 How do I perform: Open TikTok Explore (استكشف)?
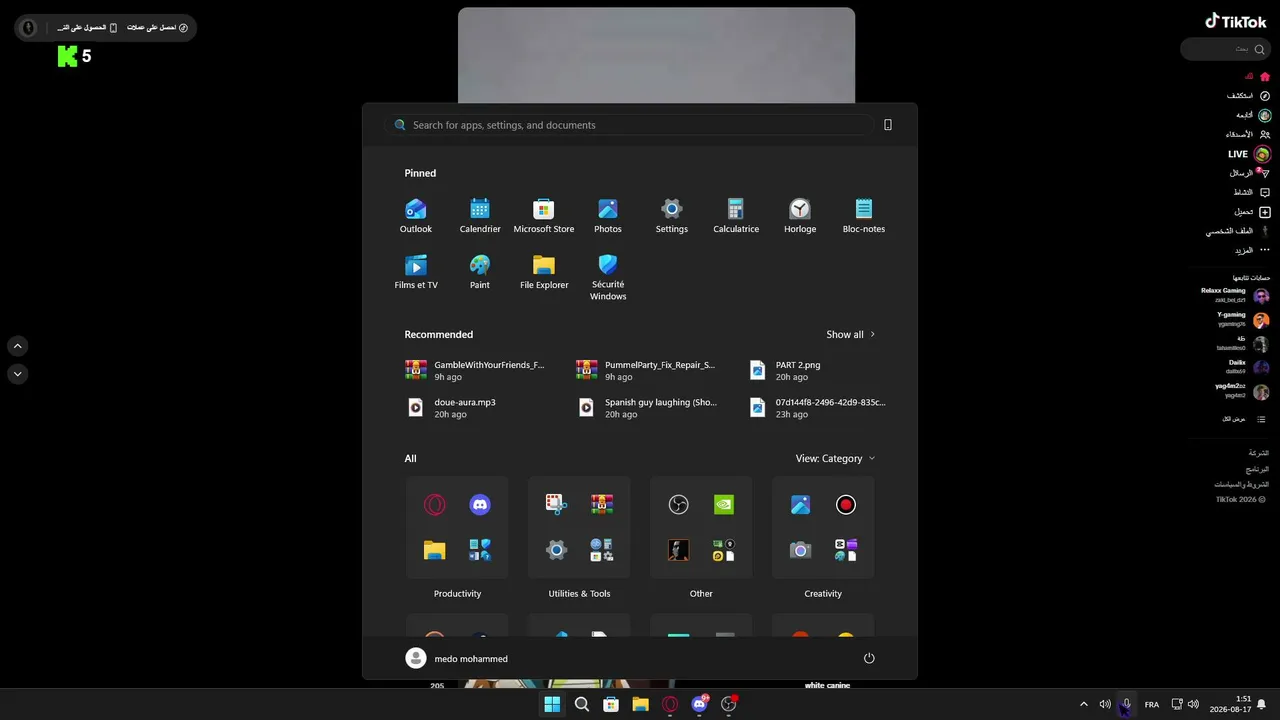[x=1248, y=96]
